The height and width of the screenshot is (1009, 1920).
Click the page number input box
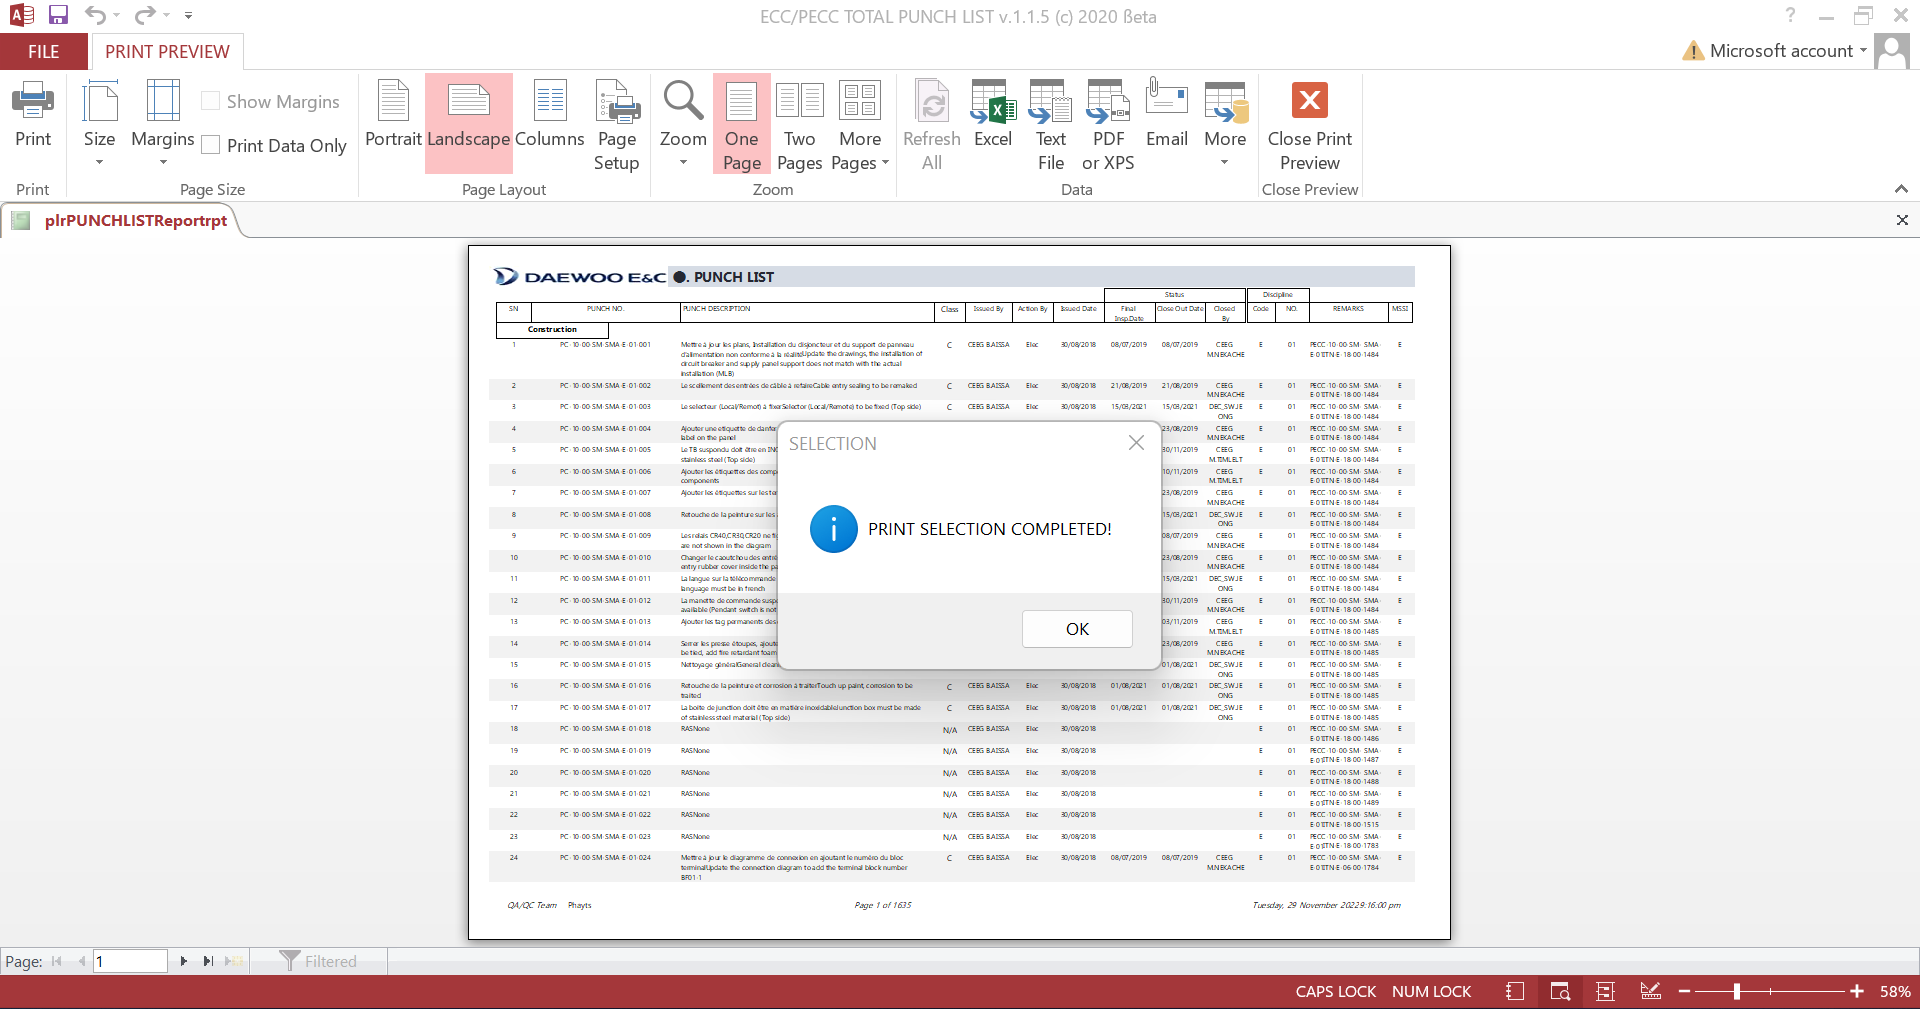pos(131,961)
